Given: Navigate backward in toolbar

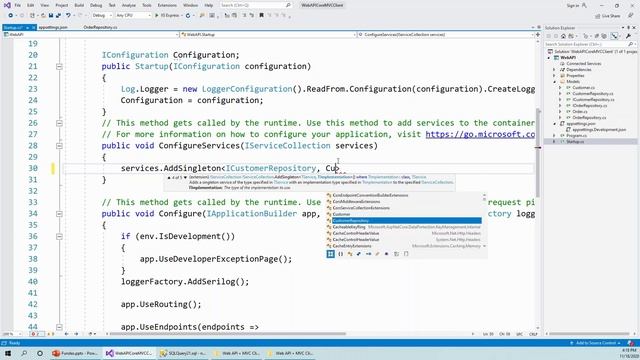Looking at the screenshot, I should [10, 16].
